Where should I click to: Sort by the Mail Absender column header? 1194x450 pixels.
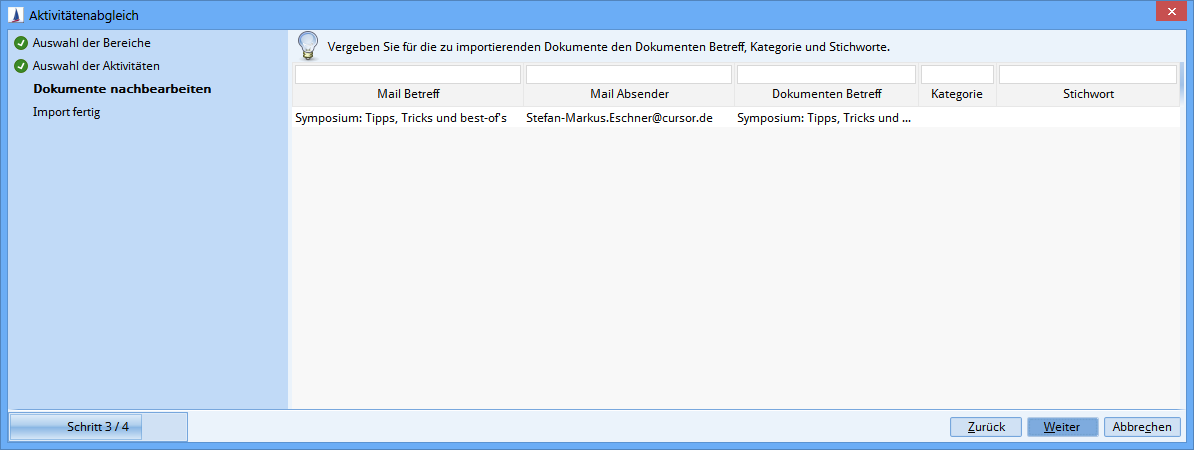(x=629, y=95)
